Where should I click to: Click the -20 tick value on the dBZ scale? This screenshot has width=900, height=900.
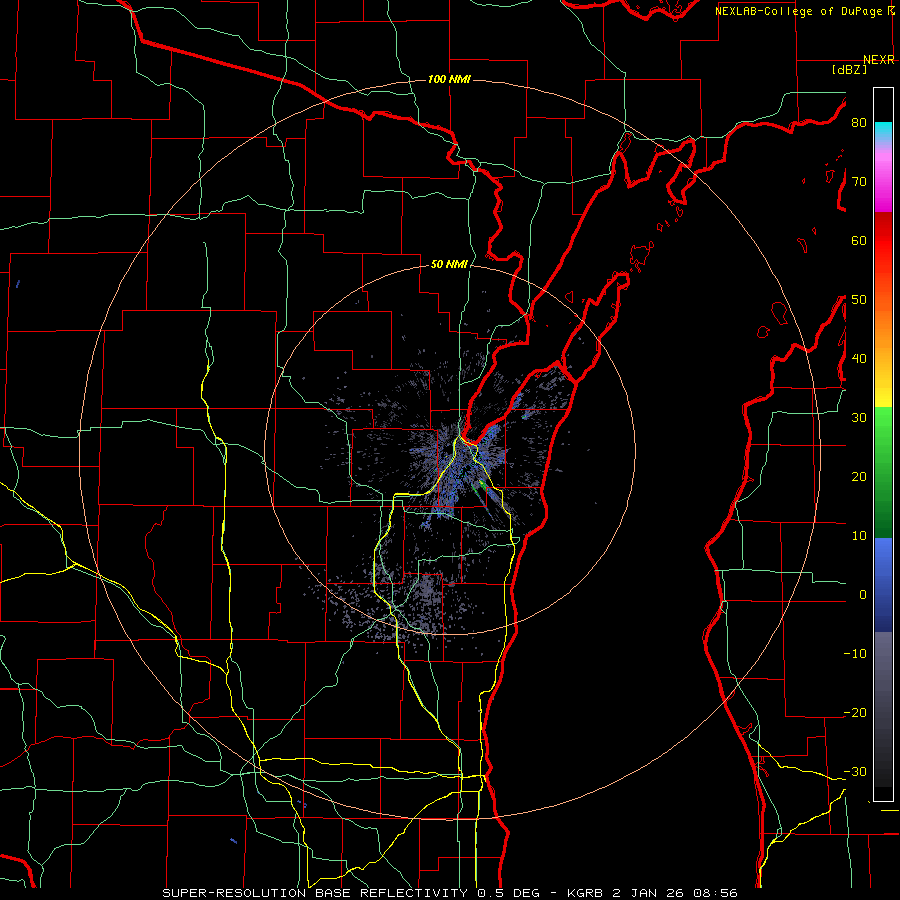click(x=855, y=712)
